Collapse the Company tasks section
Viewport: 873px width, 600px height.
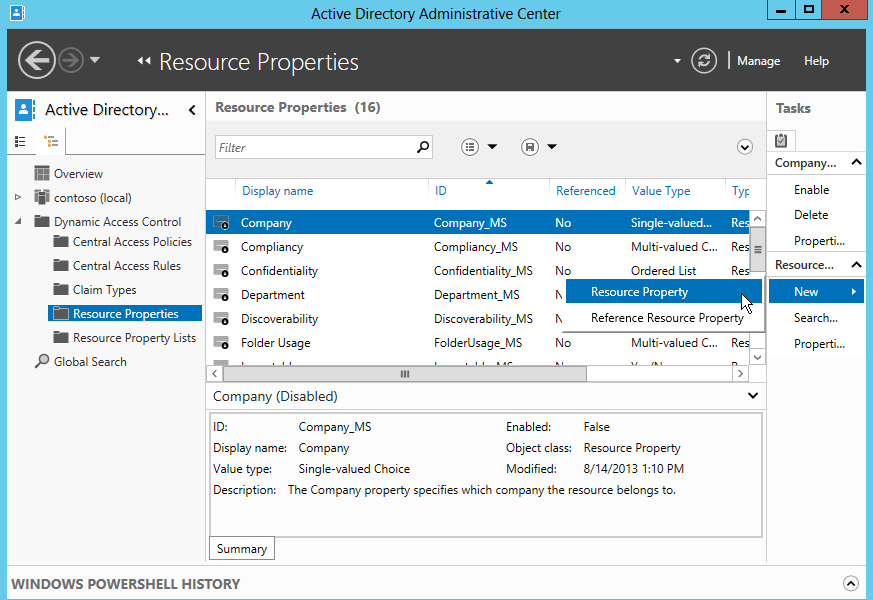click(856, 163)
